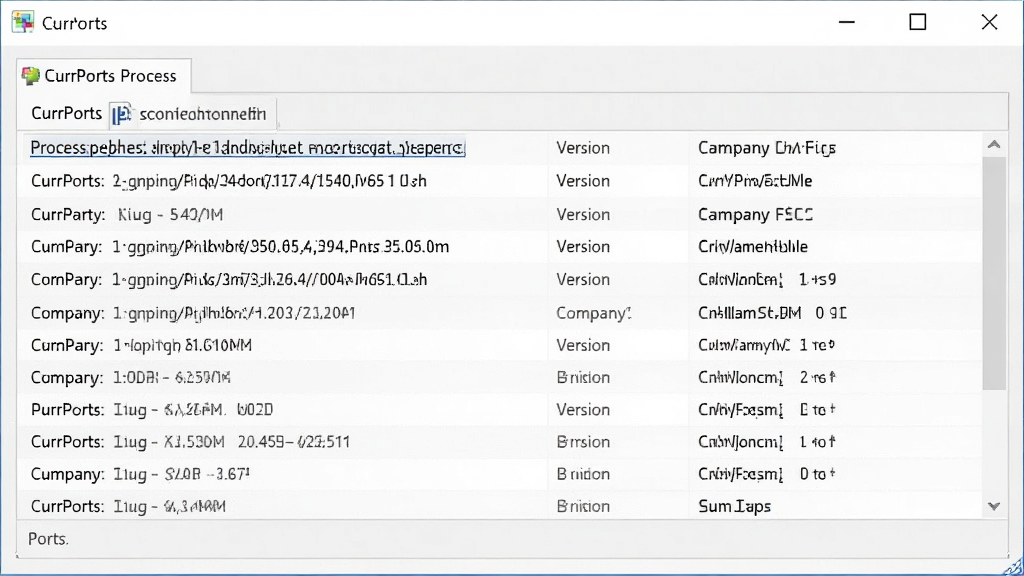Click the CurrPorts app icon in title bar

[x=23, y=22]
